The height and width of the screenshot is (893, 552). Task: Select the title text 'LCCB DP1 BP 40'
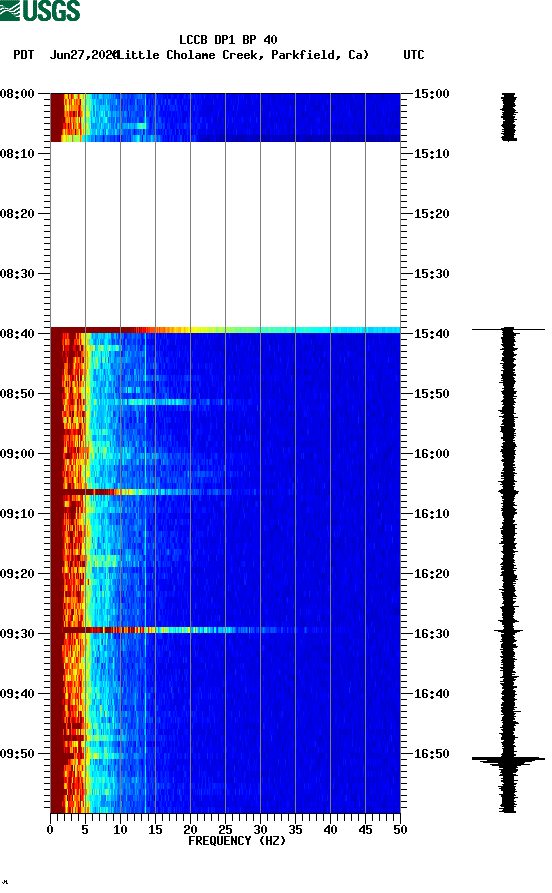coord(228,40)
